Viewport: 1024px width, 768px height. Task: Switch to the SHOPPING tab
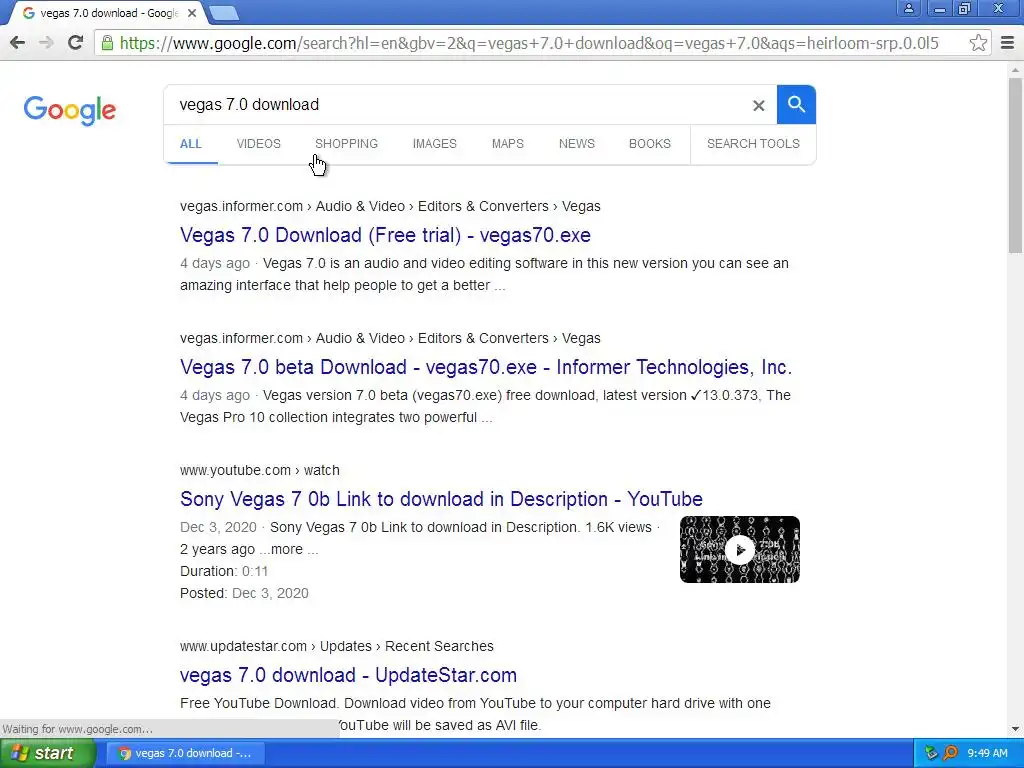coord(346,144)
